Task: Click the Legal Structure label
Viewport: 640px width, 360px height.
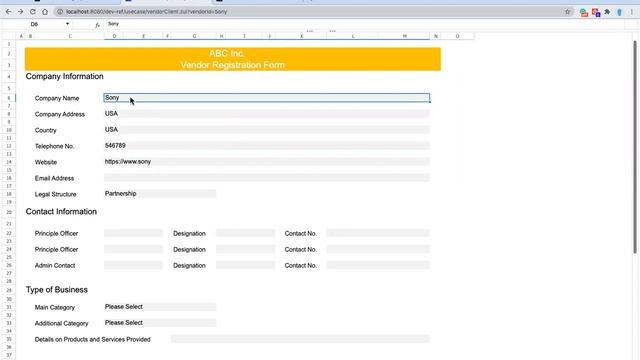Action: (x=56, y=194)
